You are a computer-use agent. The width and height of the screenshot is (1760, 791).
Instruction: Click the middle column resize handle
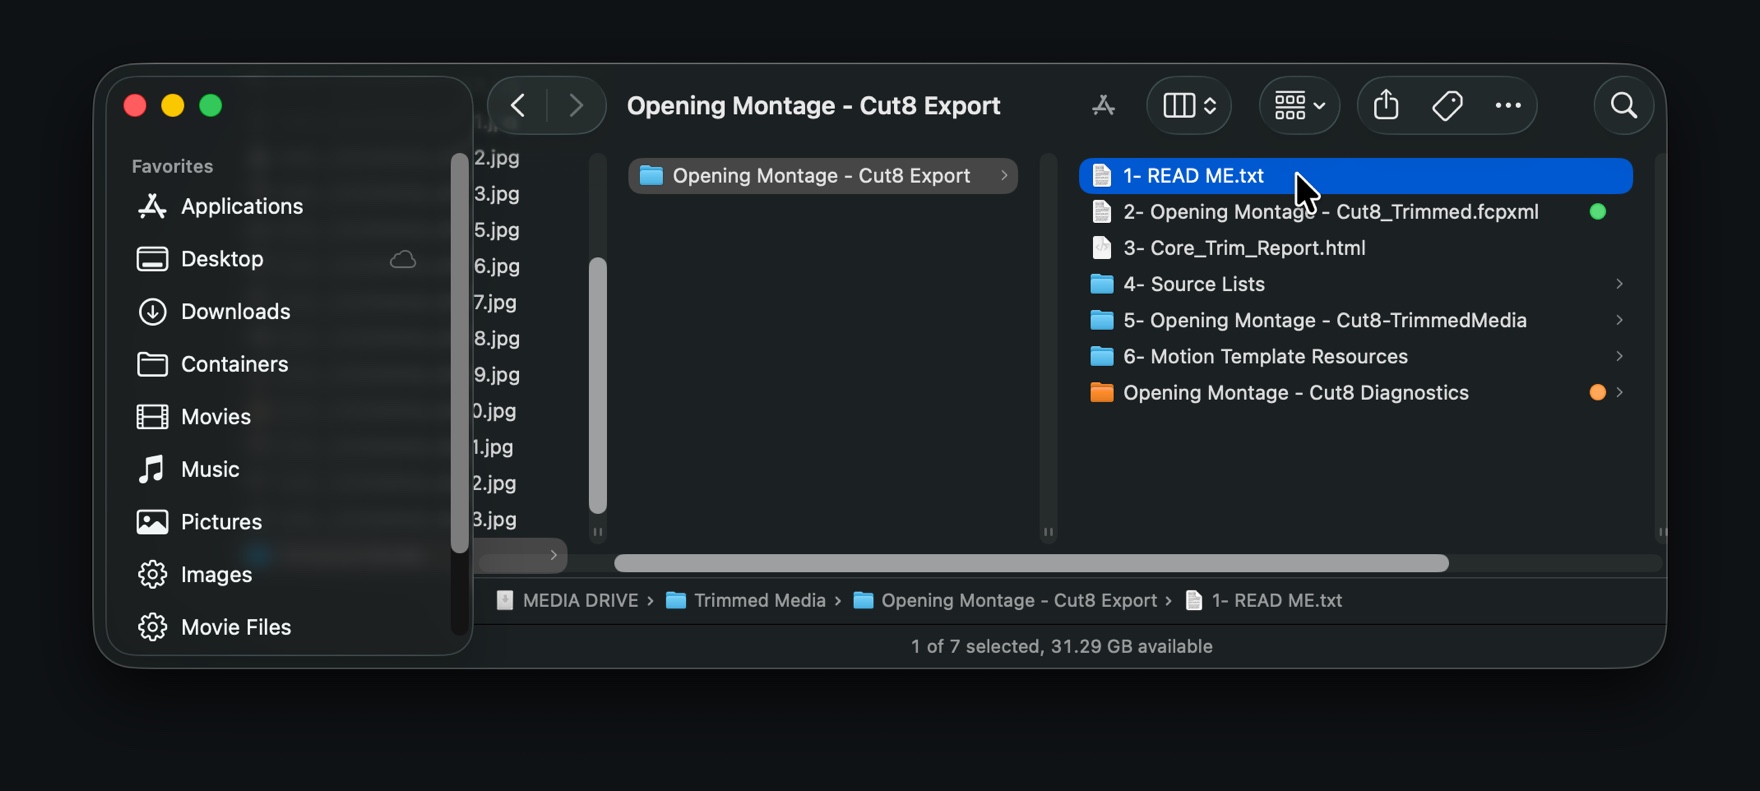point(1048,532)
